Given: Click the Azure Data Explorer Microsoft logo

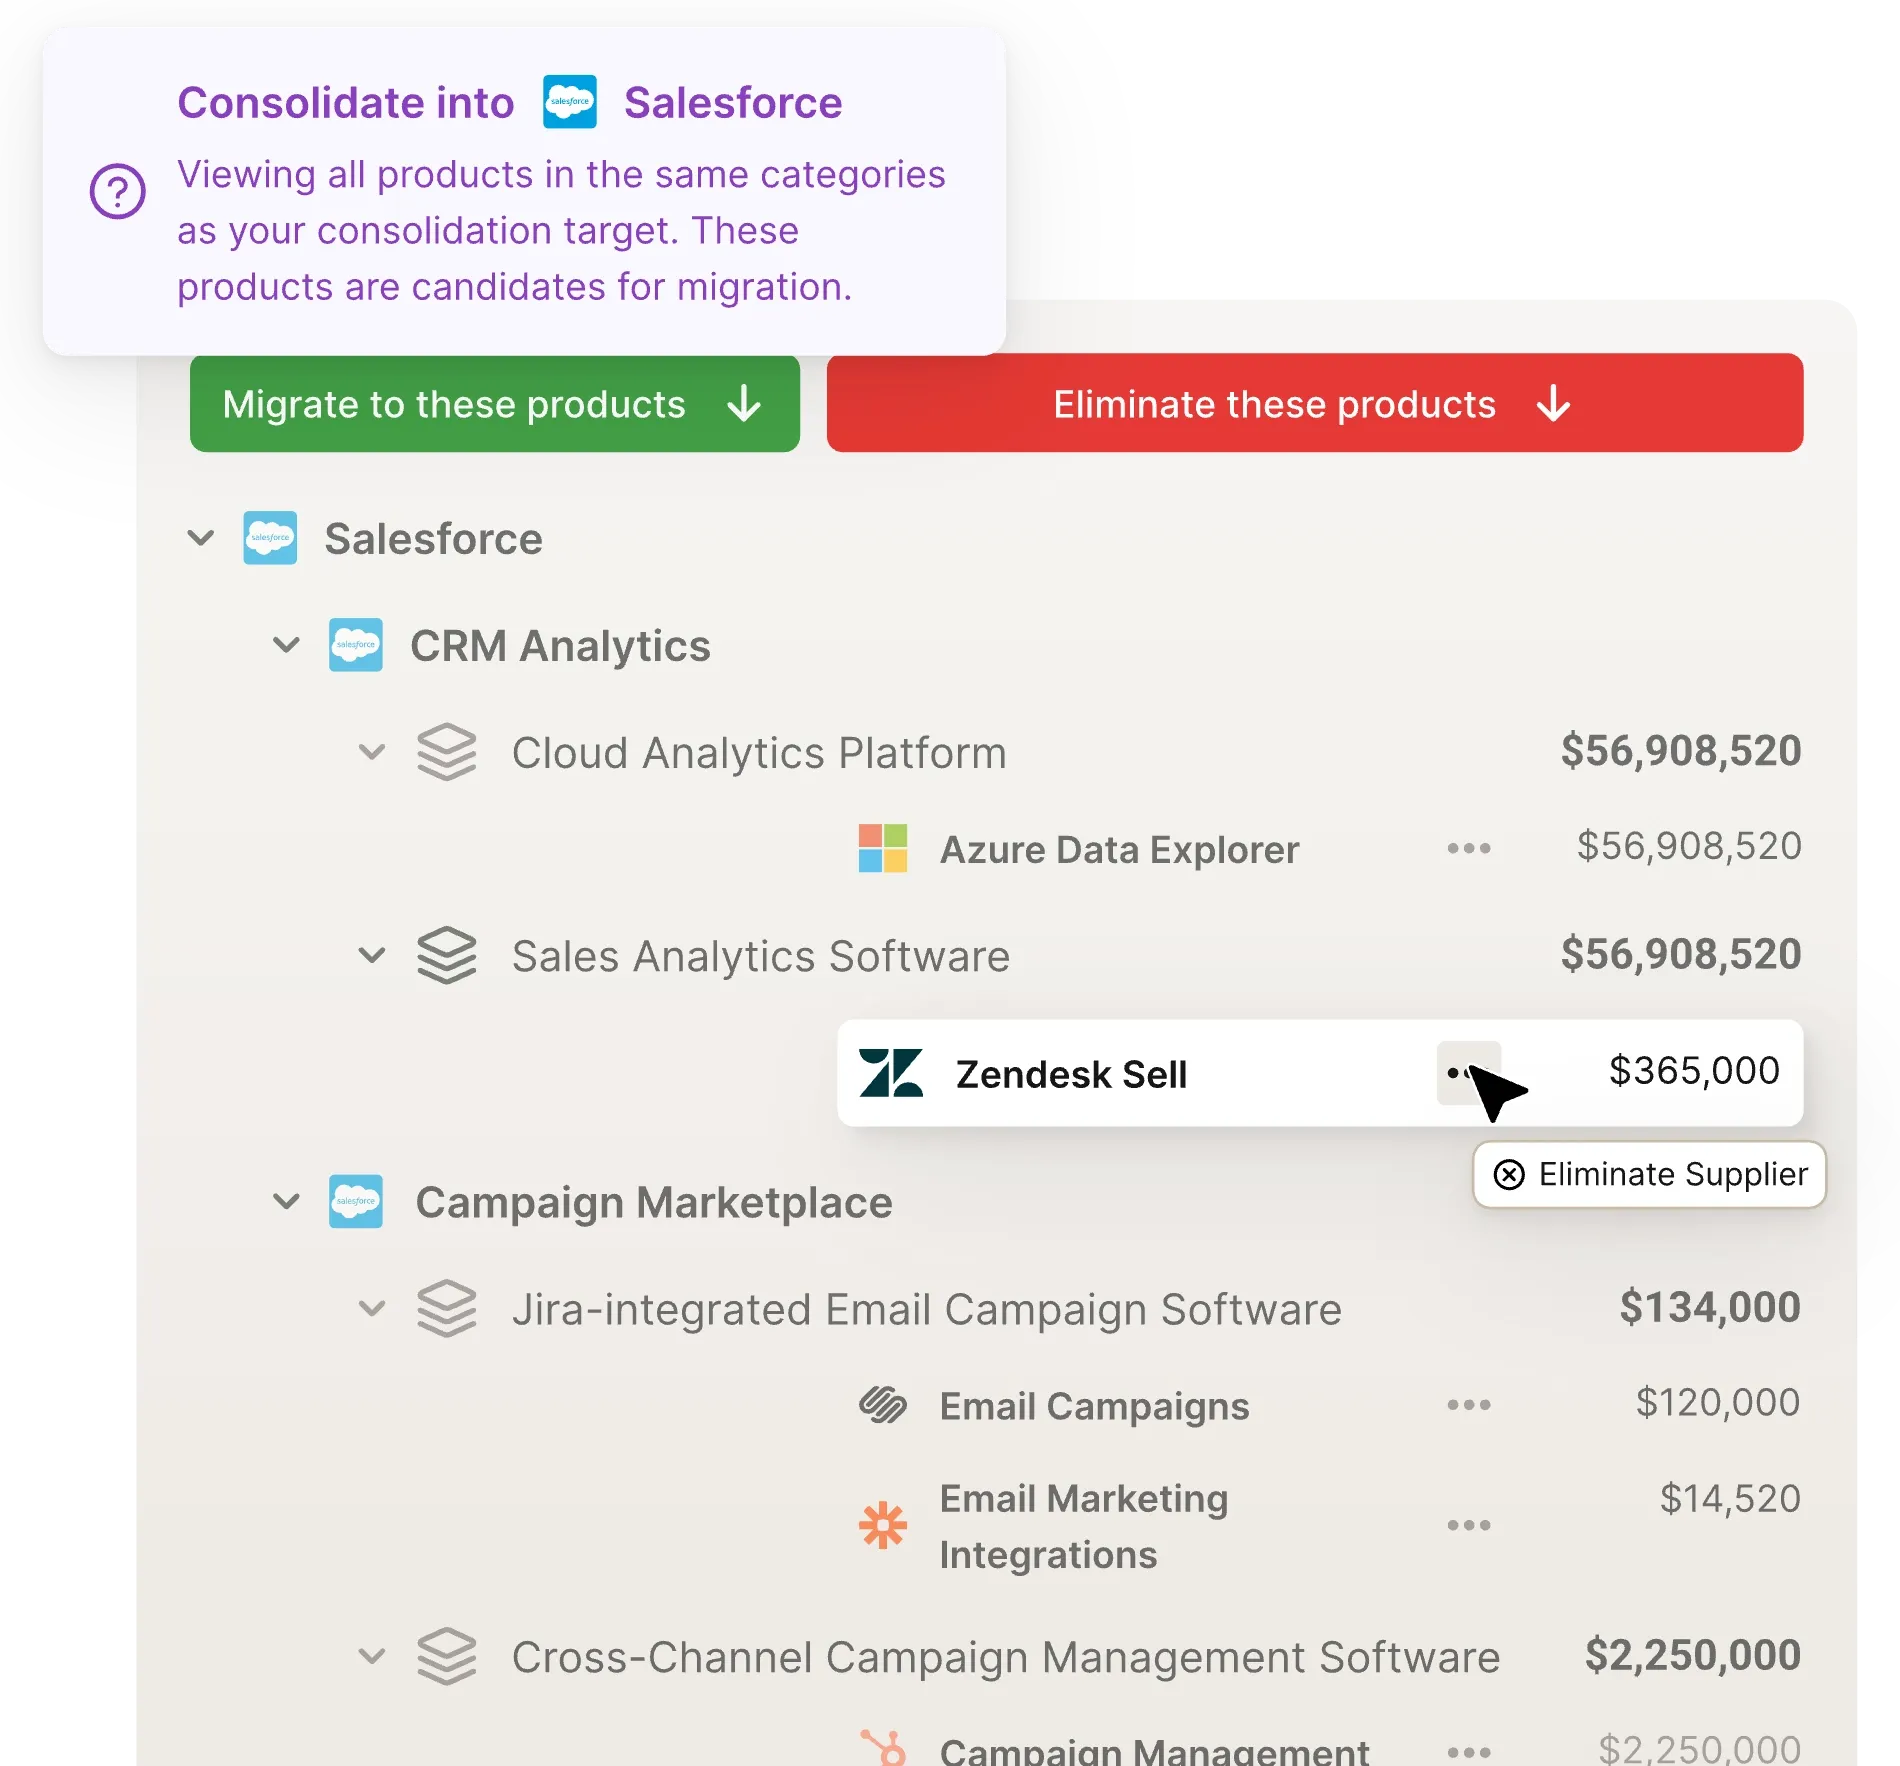Looking at the screenshot, I should click(x=883, y=849).
